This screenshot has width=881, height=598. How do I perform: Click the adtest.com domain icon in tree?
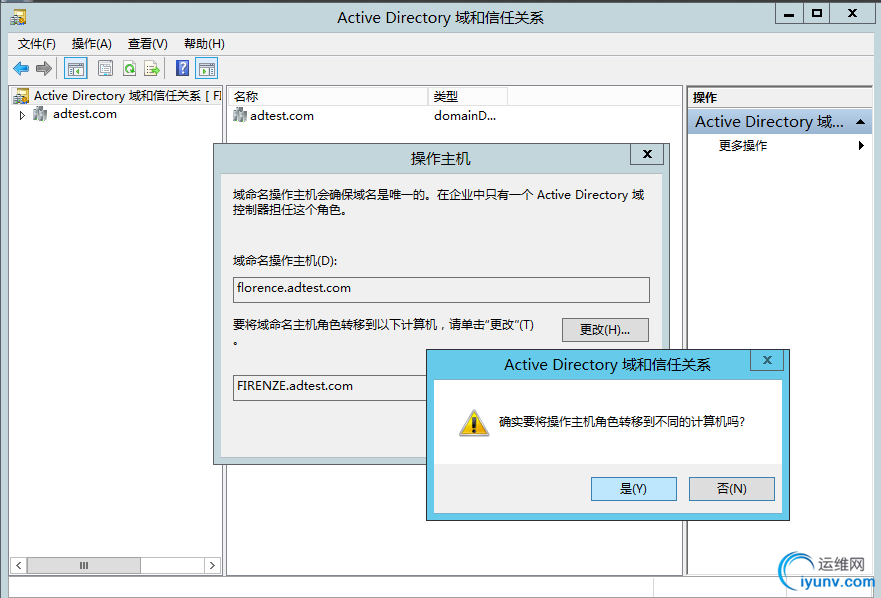[x=40, y=114]
